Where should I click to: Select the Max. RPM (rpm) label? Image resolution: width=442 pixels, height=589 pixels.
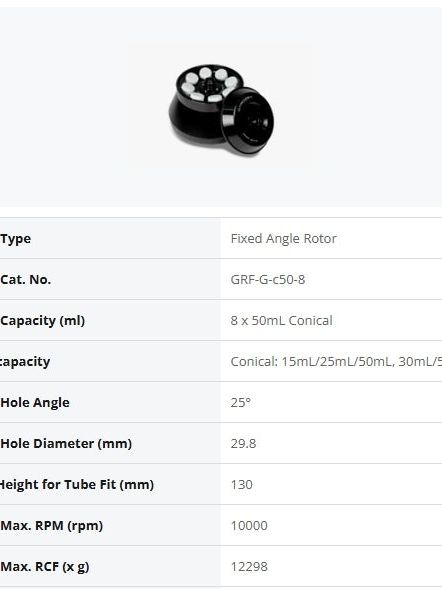pos(51,525)
